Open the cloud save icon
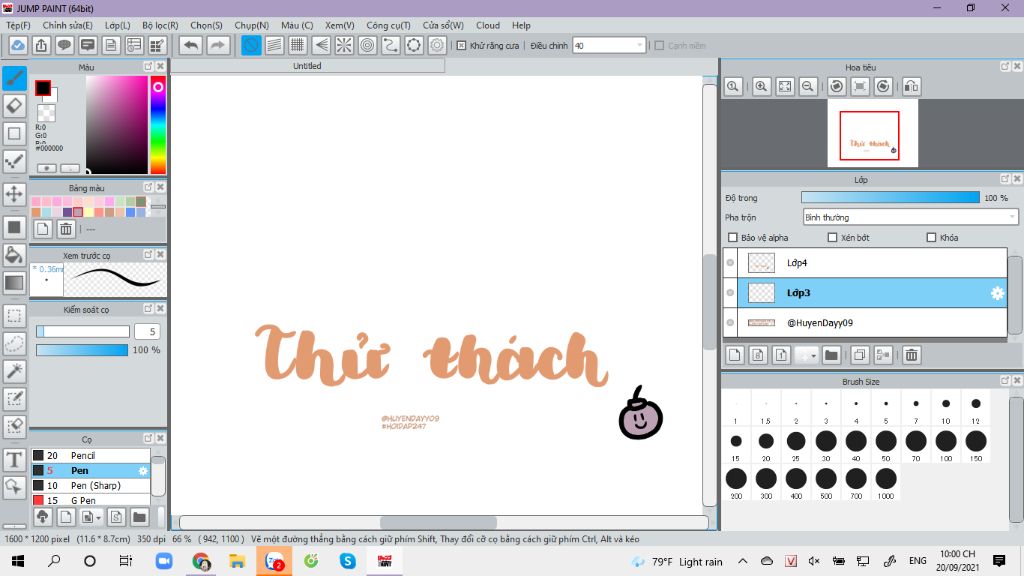Viewport: 1024px width, 576px height. [x=18, y=46]
